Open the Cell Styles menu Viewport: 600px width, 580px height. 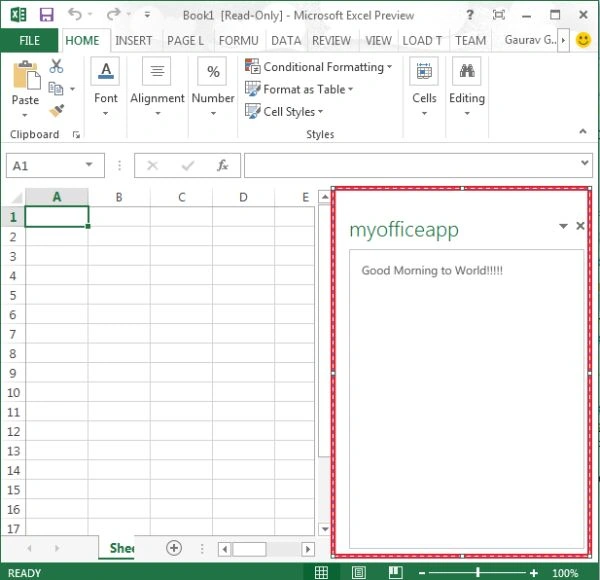284,111
